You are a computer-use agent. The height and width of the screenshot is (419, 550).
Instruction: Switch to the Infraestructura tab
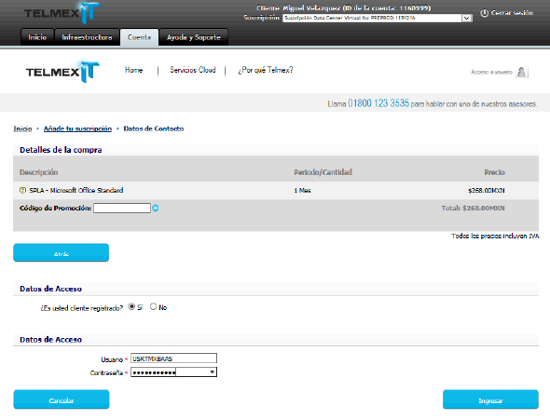[x=87, y=37]
